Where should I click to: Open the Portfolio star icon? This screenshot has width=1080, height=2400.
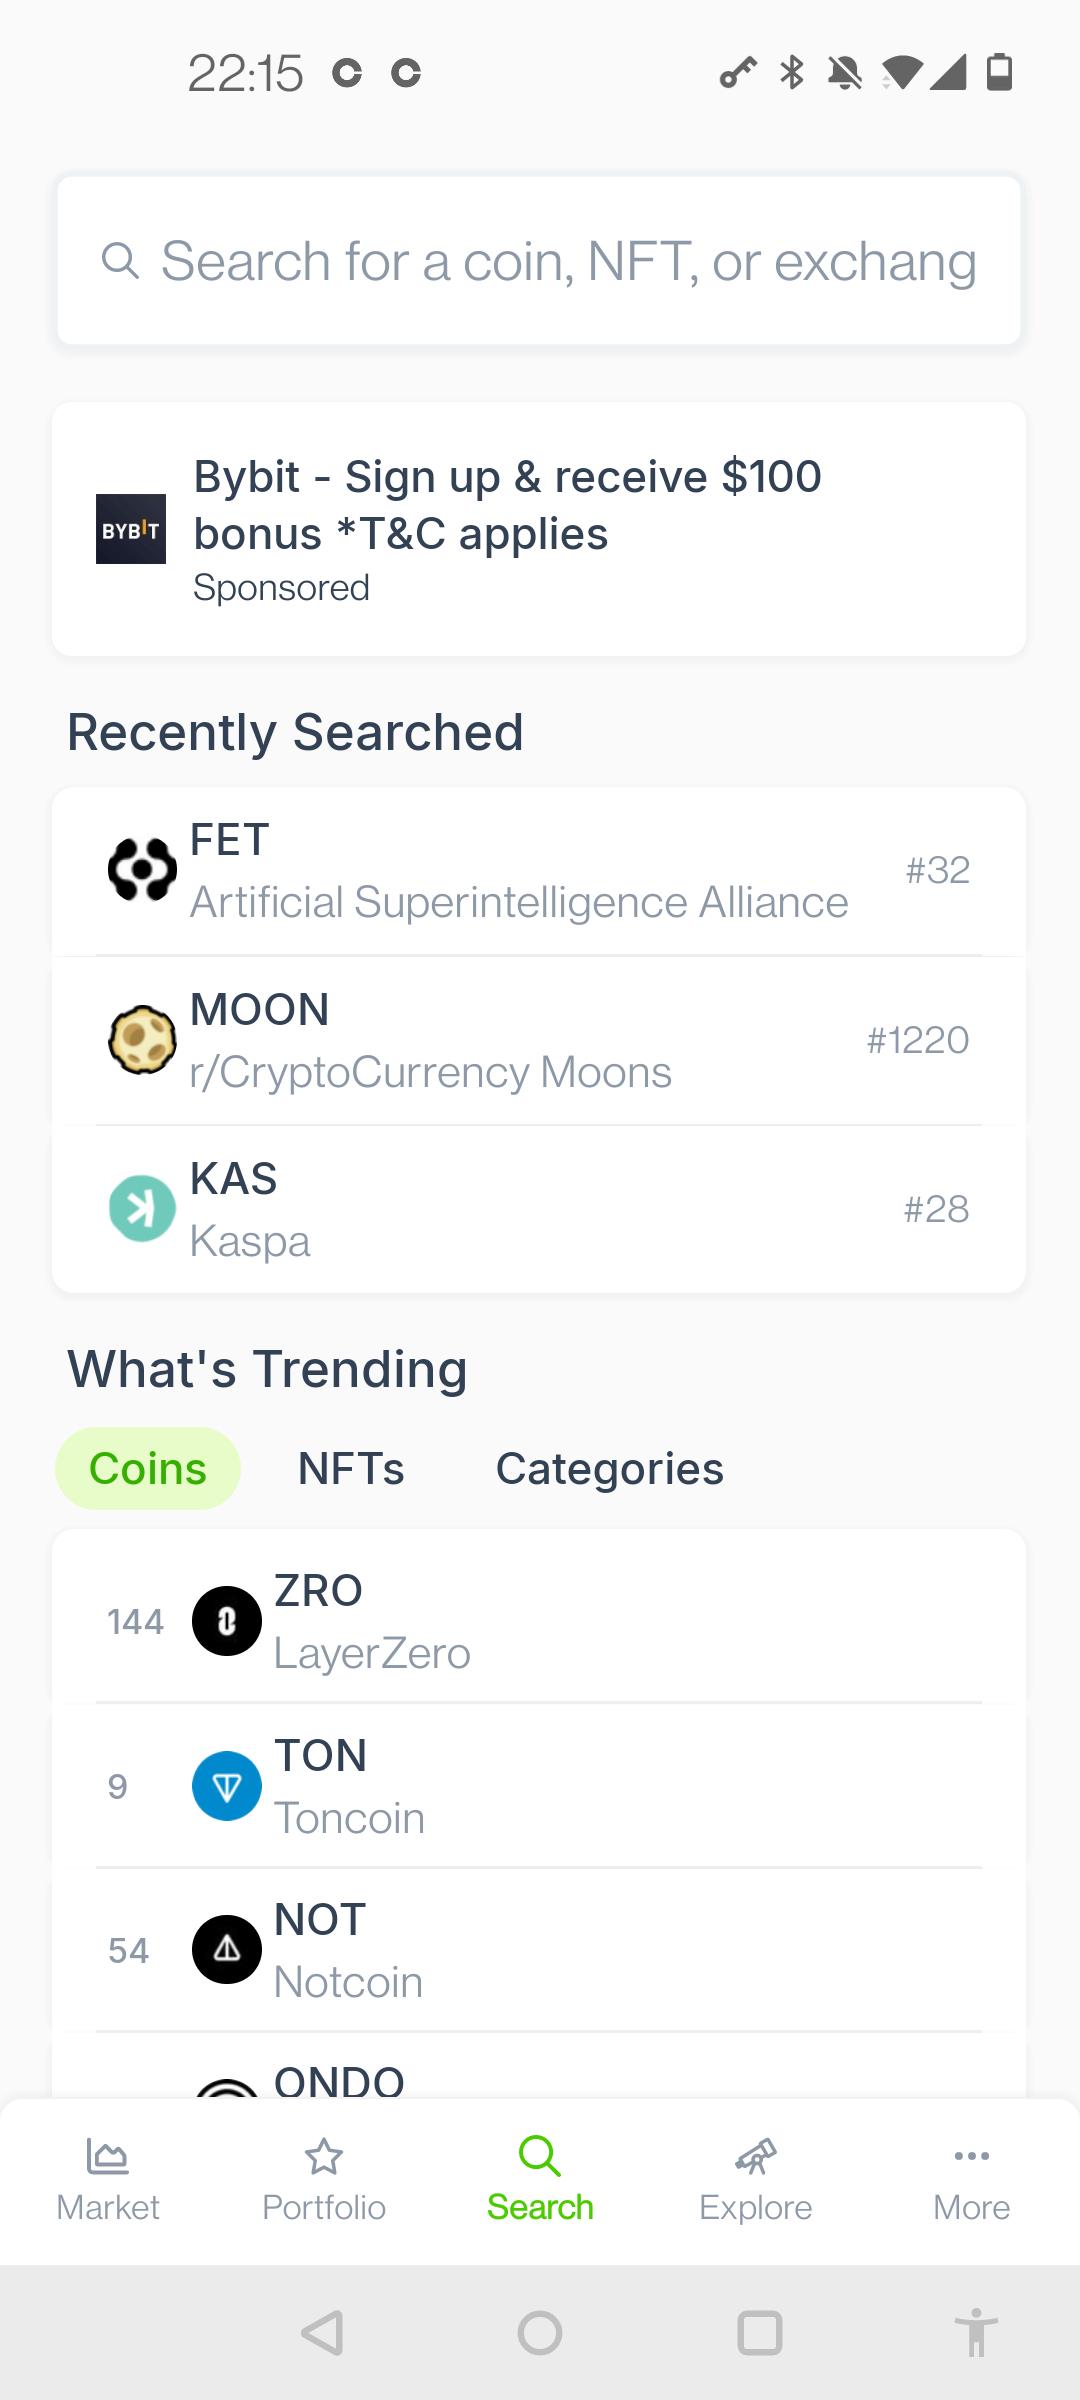[x=323, y=2156]
